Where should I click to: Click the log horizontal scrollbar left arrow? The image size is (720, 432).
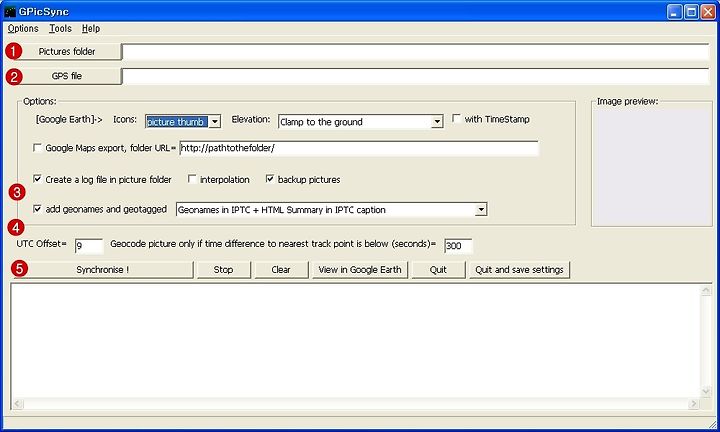[17, 404]
